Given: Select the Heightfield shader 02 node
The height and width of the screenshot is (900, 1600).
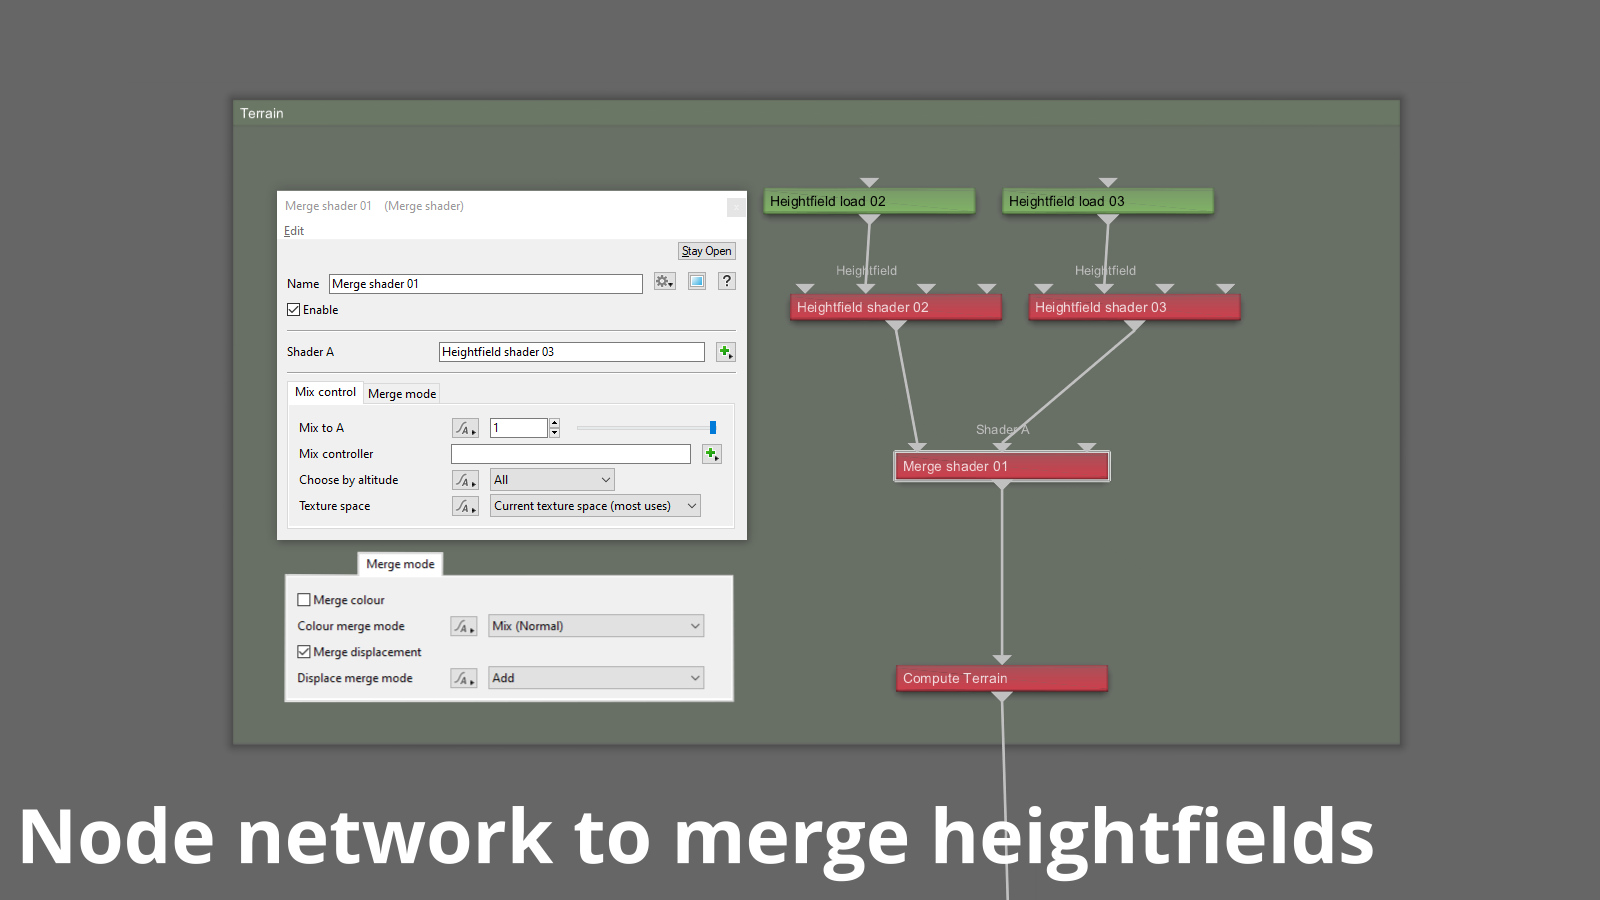Looking at the screenshot, I should [896, 307].
